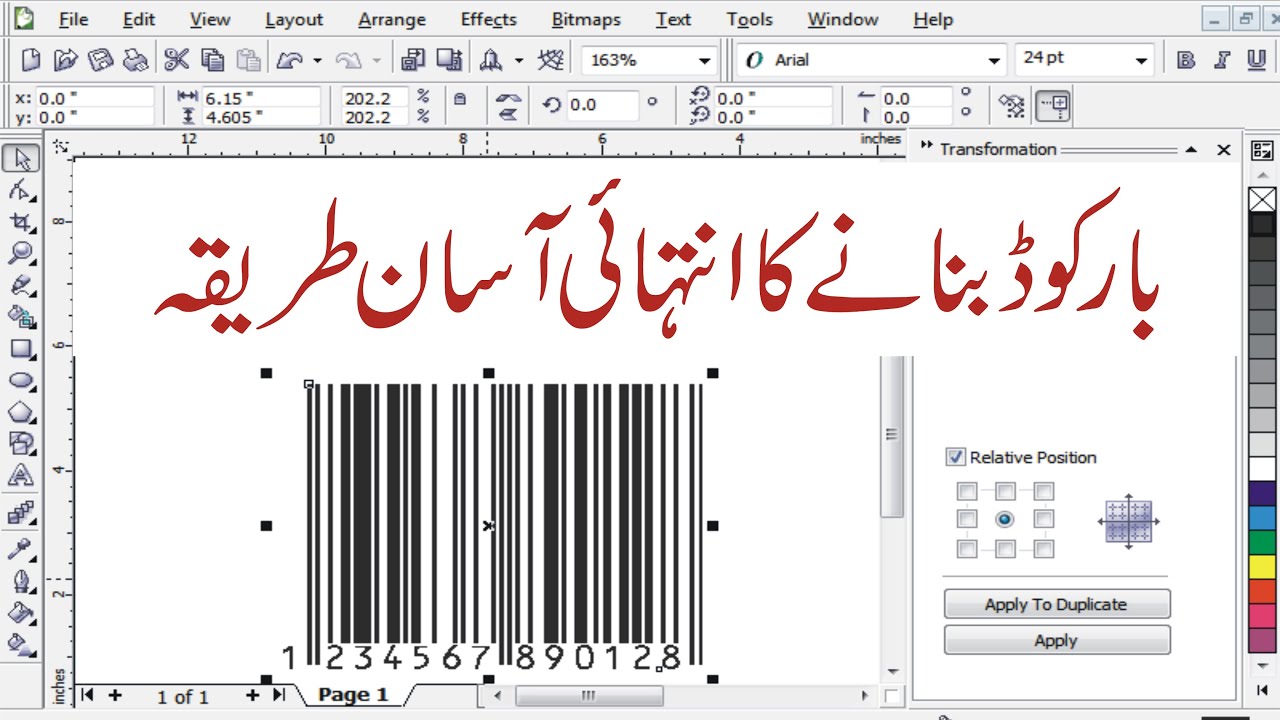Open the Bitmaps menu
Screen dimensions: 1280x720
point(586,20)
